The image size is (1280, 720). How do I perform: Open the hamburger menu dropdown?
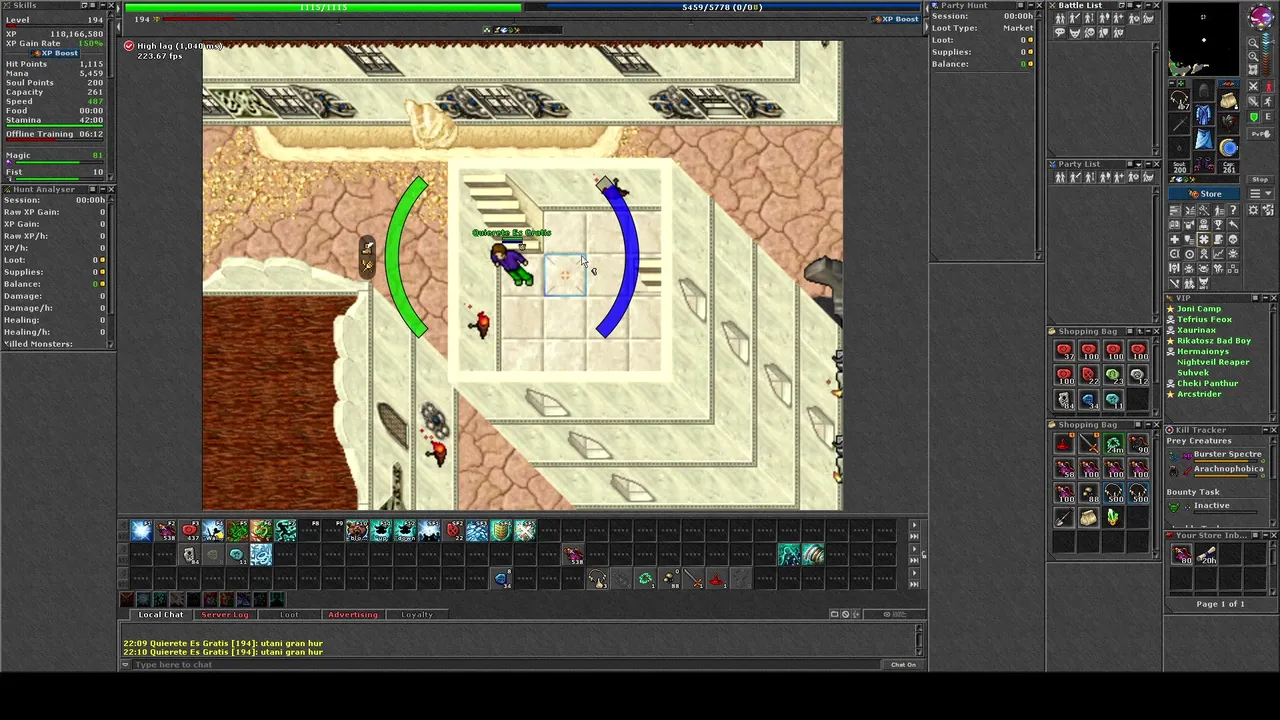coord(1261,193)
